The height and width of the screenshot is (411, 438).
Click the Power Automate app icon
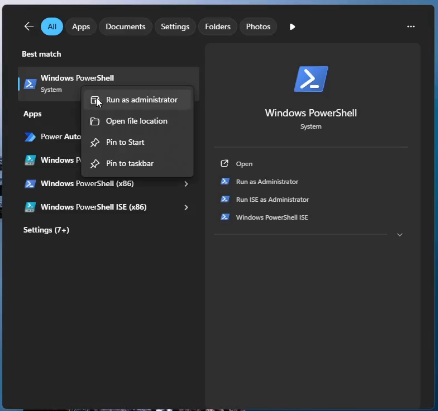pyautogui.click(x=30, y=137)
